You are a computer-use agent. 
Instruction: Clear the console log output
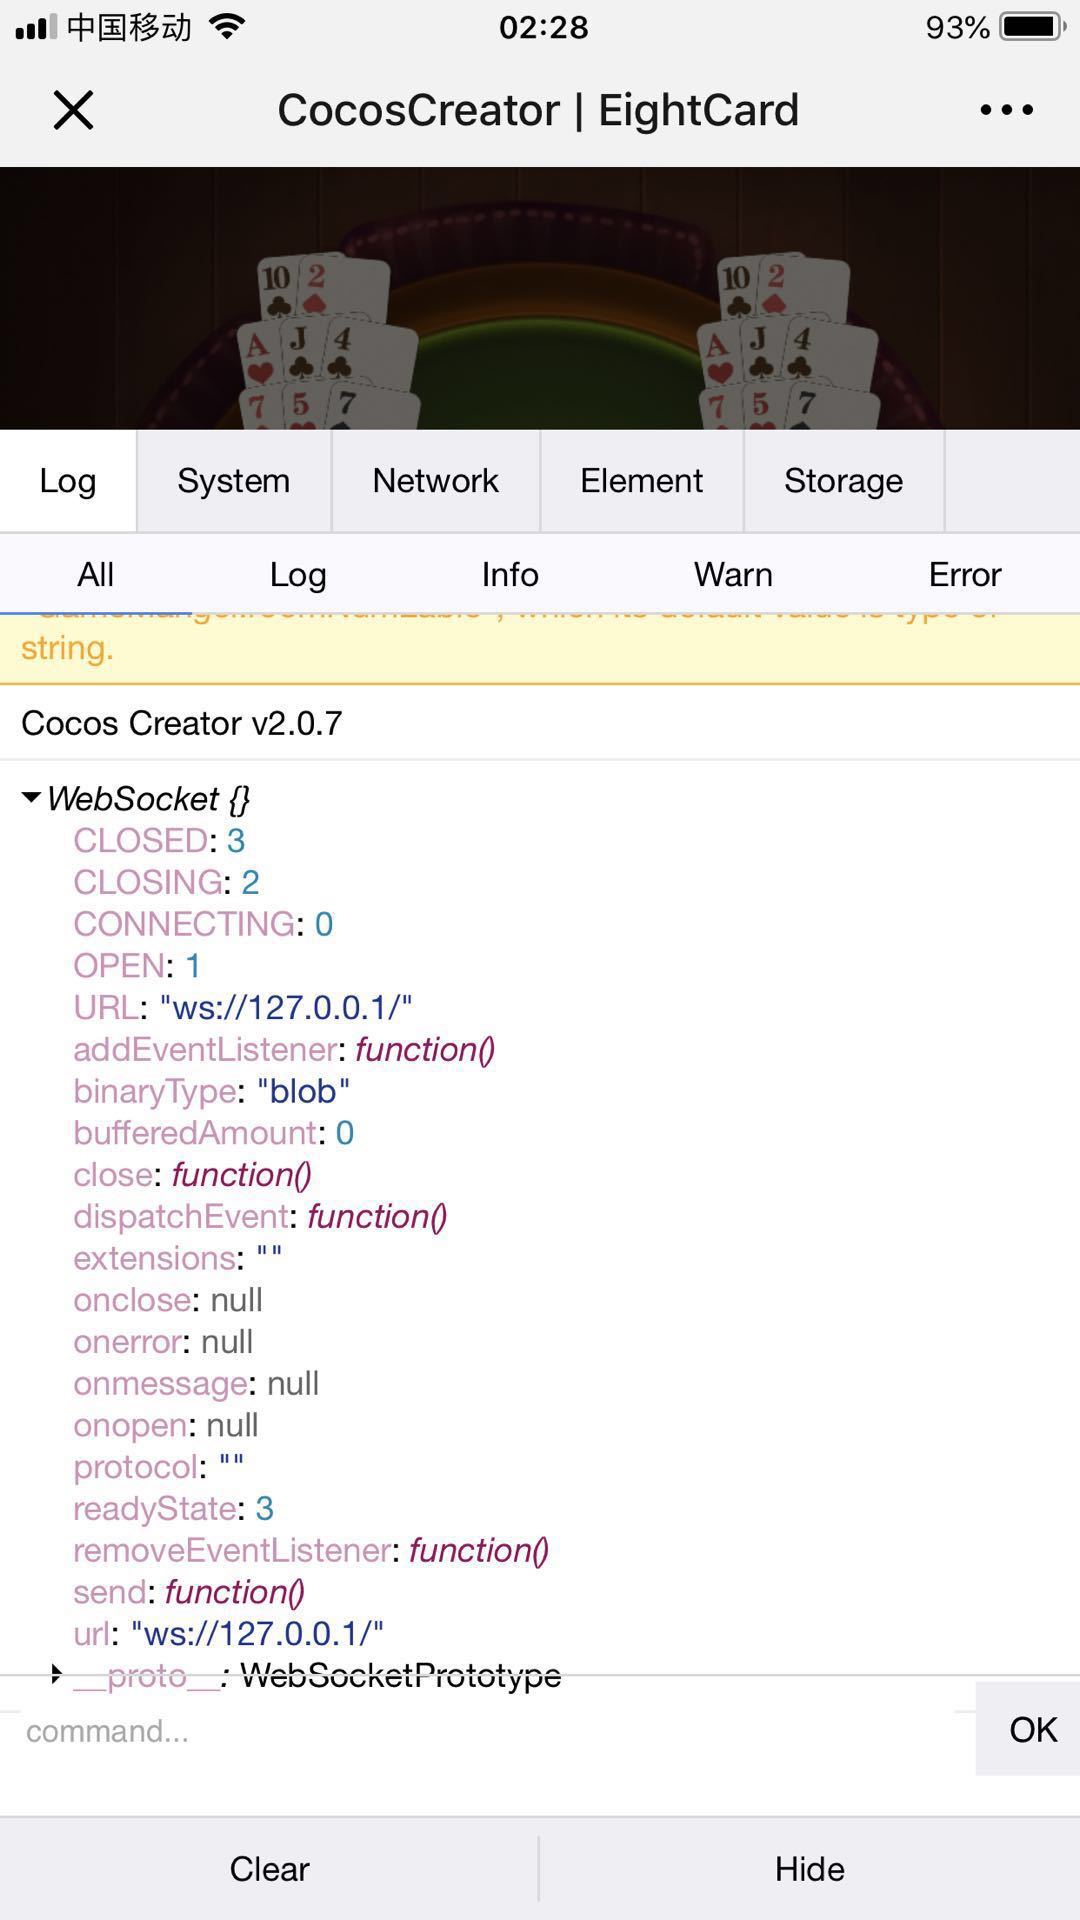coord(269,1869)
